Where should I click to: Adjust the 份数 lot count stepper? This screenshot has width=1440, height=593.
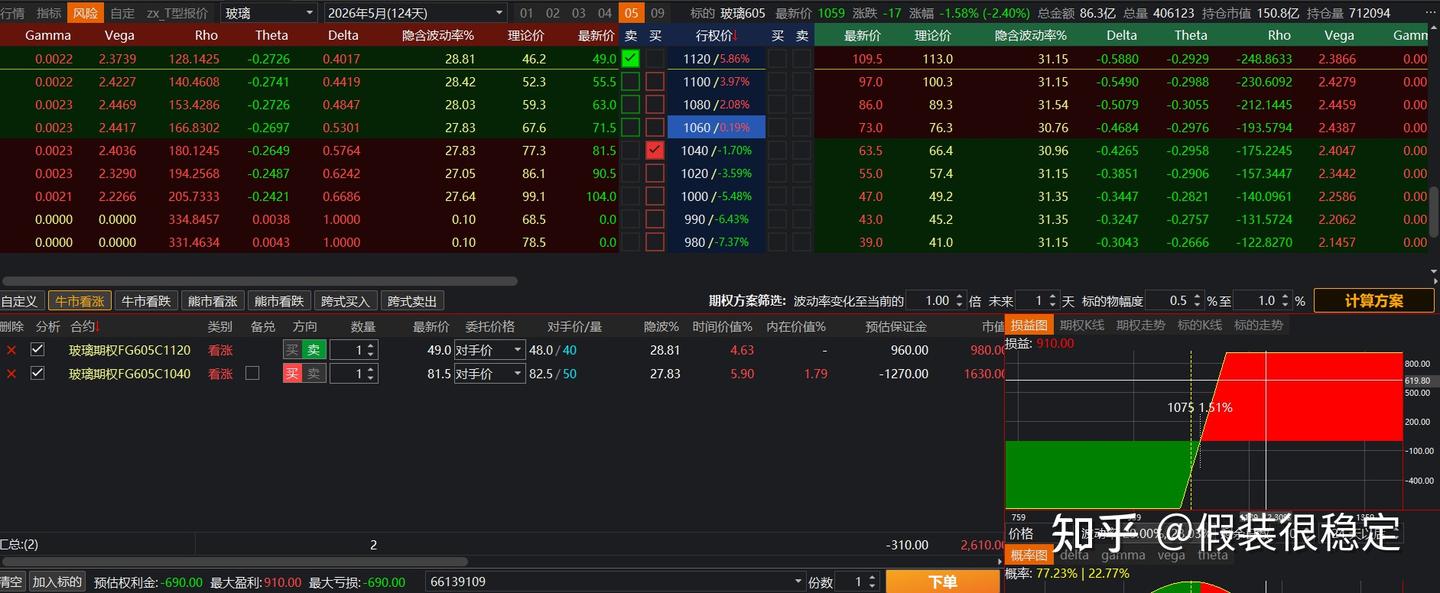(870, 582)
